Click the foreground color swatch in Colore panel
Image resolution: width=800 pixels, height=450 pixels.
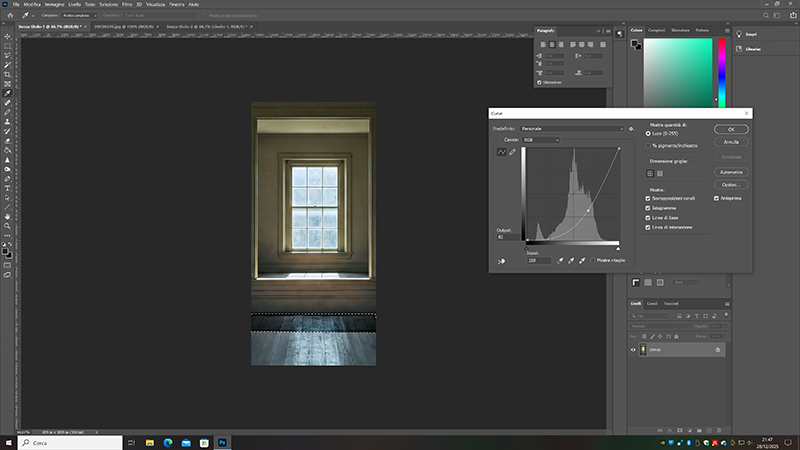pyautogui.click(x=634, y=43)
